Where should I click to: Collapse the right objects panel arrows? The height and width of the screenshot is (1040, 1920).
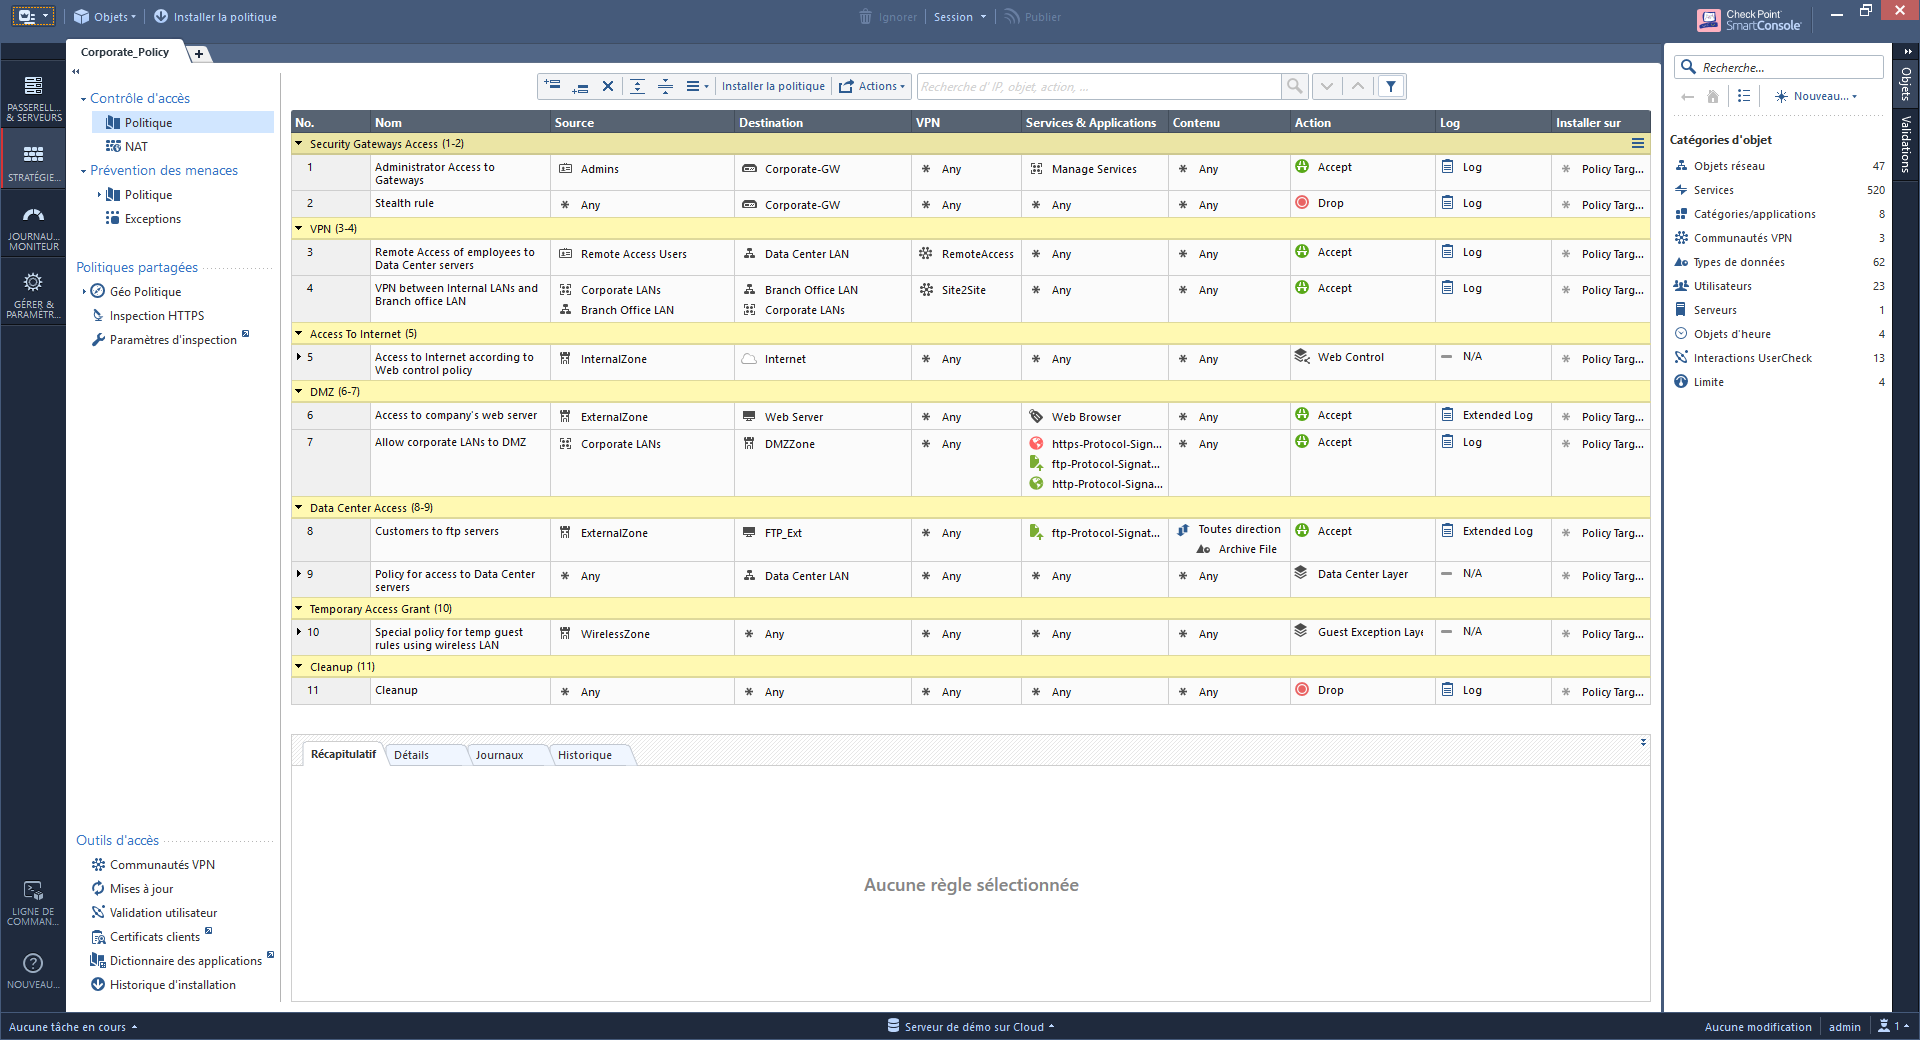[x=1908, y=51]
